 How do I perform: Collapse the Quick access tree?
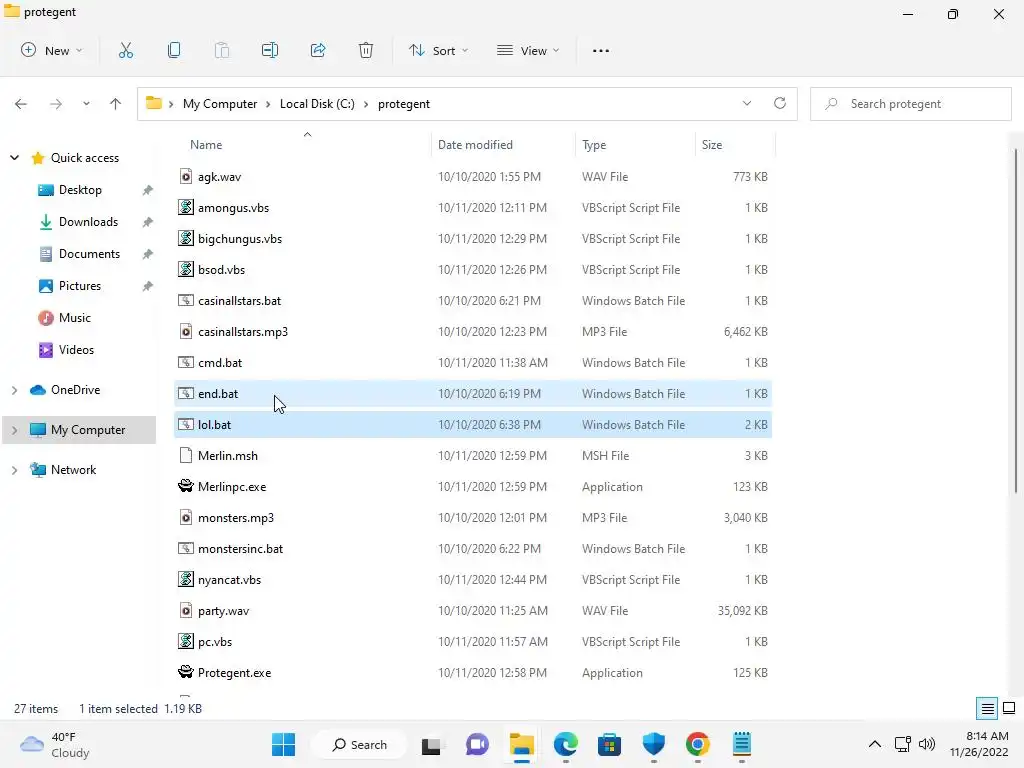(x=14, y=157)
